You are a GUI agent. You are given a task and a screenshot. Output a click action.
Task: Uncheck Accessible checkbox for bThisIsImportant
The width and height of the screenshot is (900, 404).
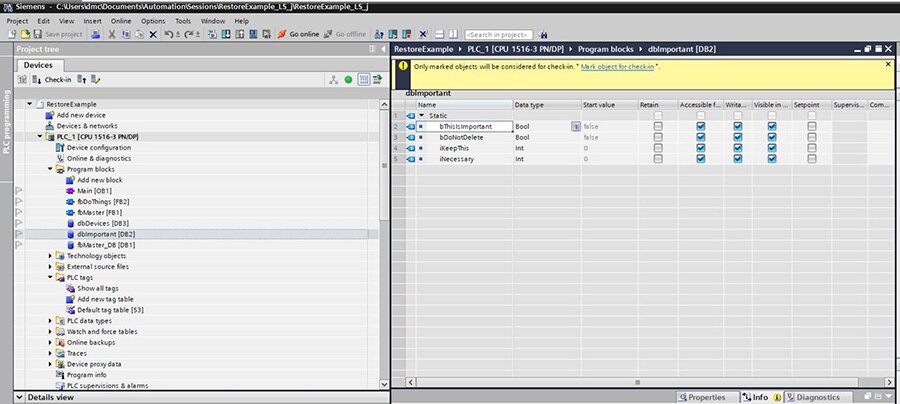(x=700, y=126)
